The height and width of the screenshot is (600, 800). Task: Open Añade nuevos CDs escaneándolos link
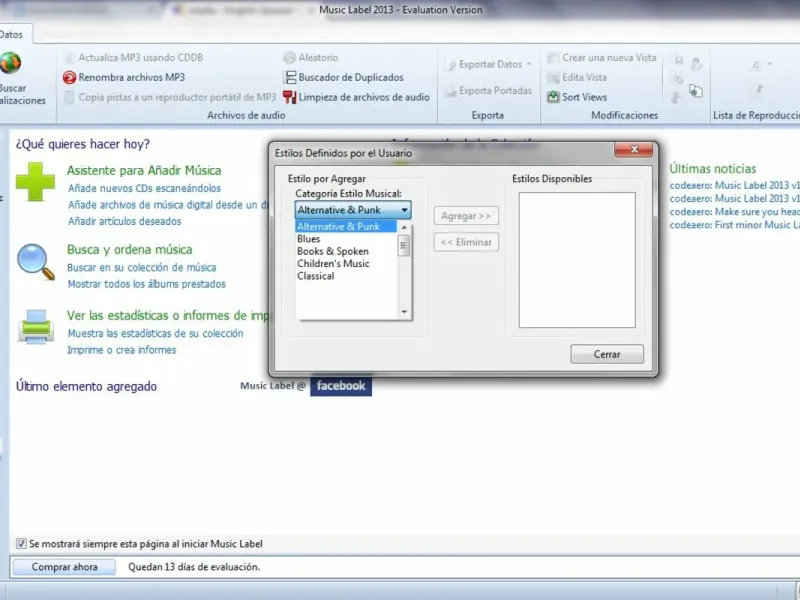point(144,188)
